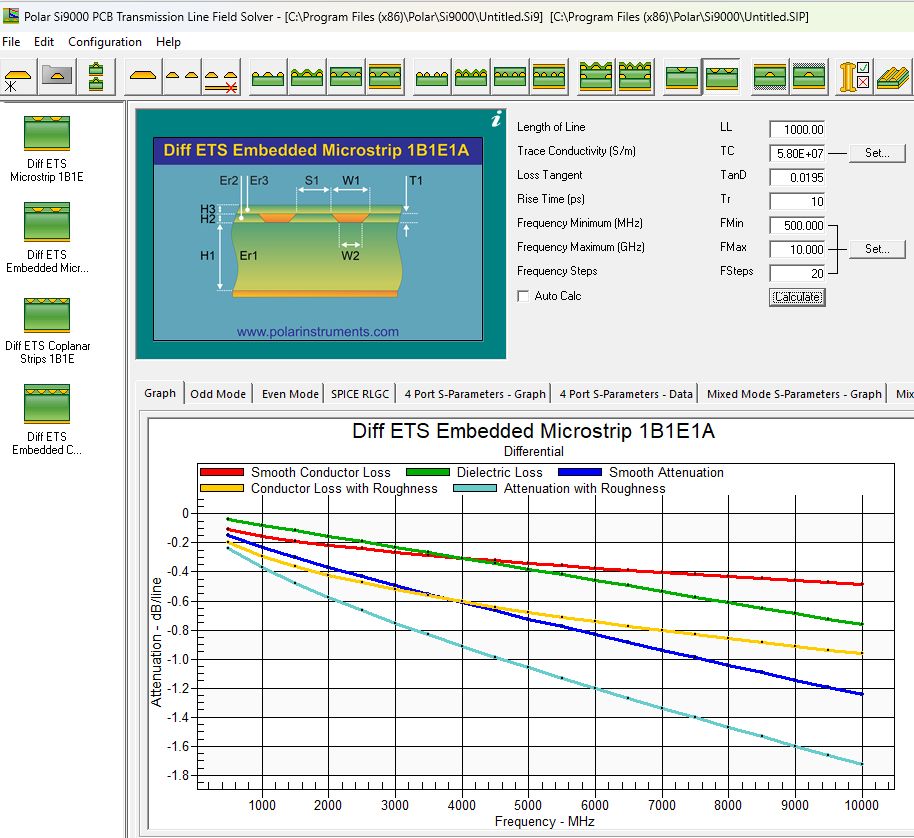The width and height of the screenshot is (914, 838).
Task: Click the Frequency Steps FSteps field
Action: pyautogui.click(x=797, y=273)
